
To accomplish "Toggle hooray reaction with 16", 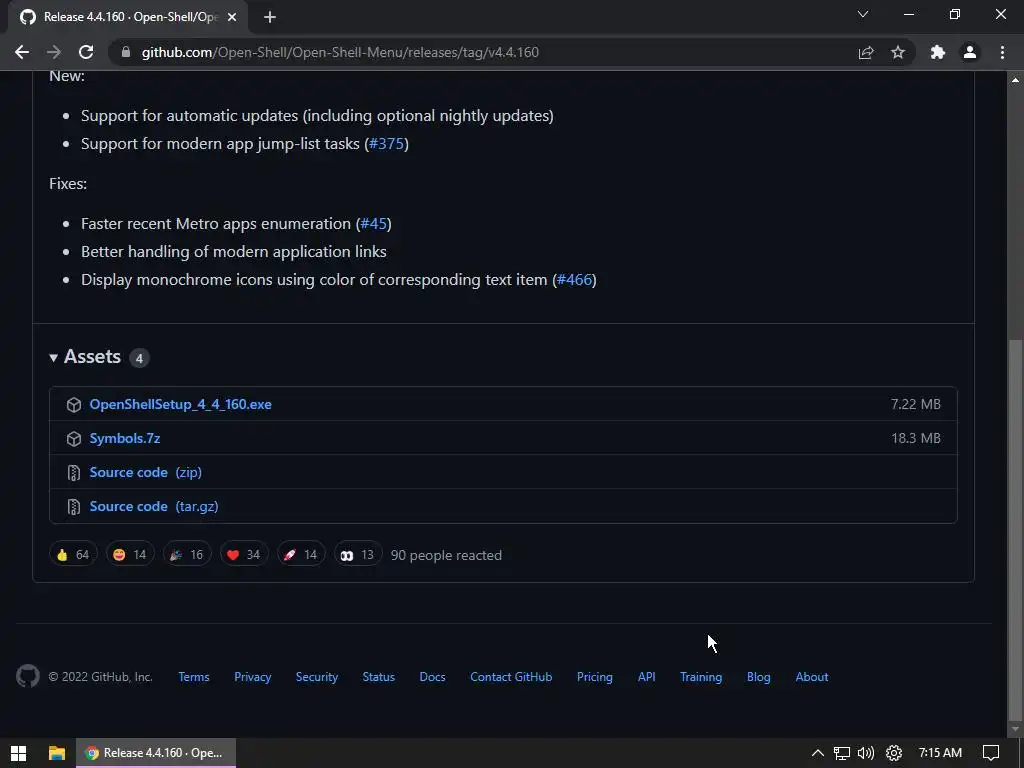I will [187, 554].
